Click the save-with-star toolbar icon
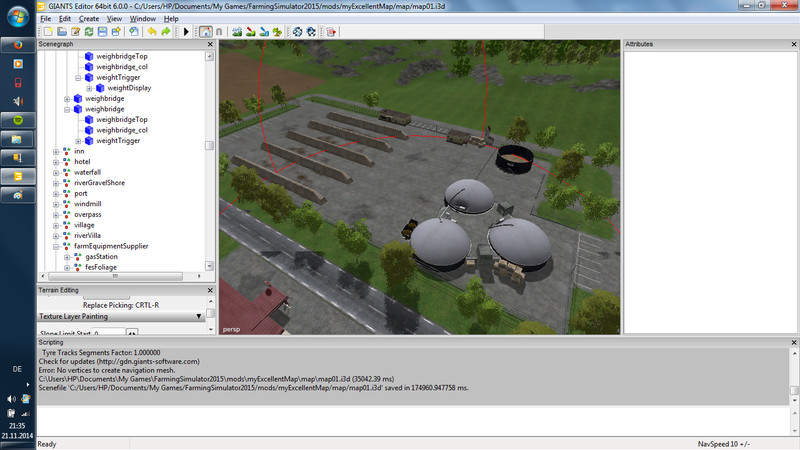800x450 pixels. (116, 32)
